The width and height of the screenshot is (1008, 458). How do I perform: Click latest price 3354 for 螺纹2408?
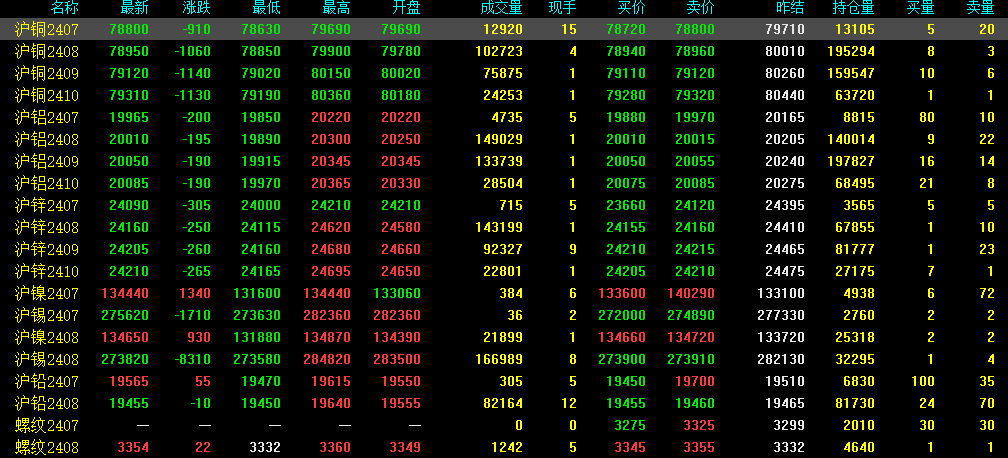tap(133, 447)
